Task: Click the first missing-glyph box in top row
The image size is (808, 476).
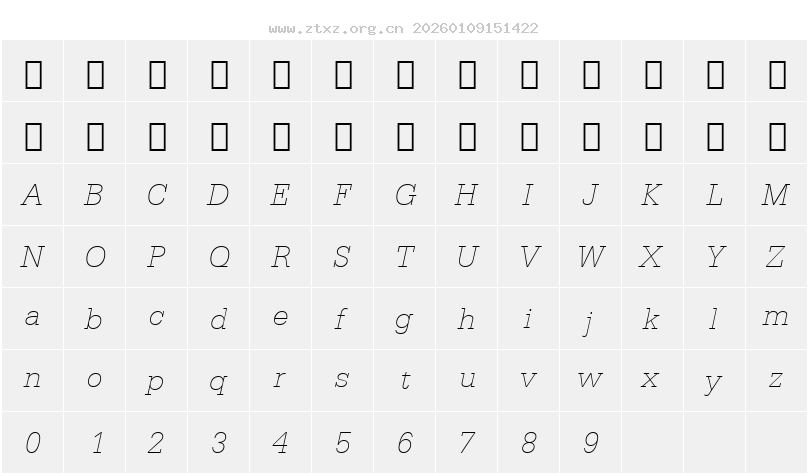Action: tap(33, 73)
